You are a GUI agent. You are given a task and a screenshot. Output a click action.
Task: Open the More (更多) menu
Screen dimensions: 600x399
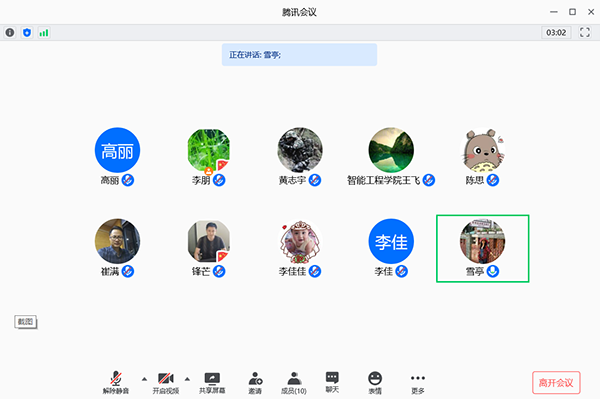(x=417, y=383)
